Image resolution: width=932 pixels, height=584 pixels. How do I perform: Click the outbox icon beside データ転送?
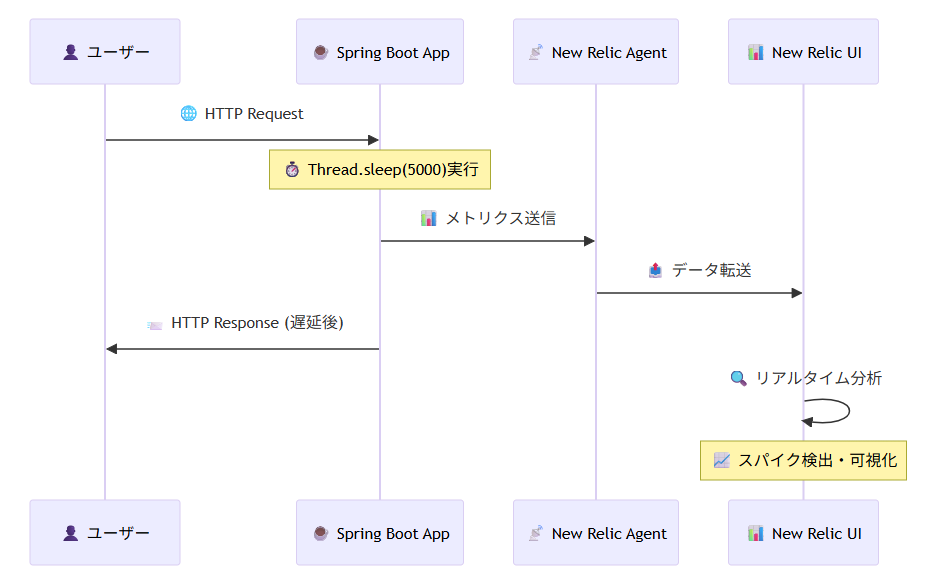(x=655, y=271)
